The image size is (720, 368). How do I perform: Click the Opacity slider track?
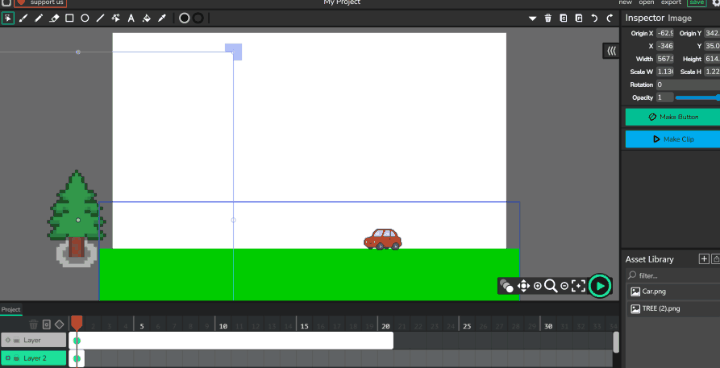tap(698, 97)
